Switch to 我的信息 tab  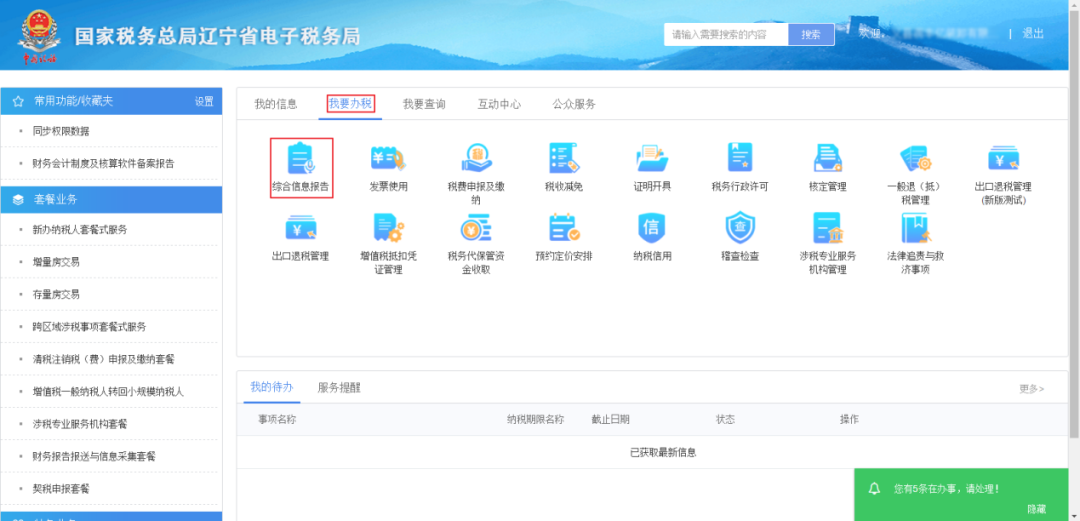276,104
